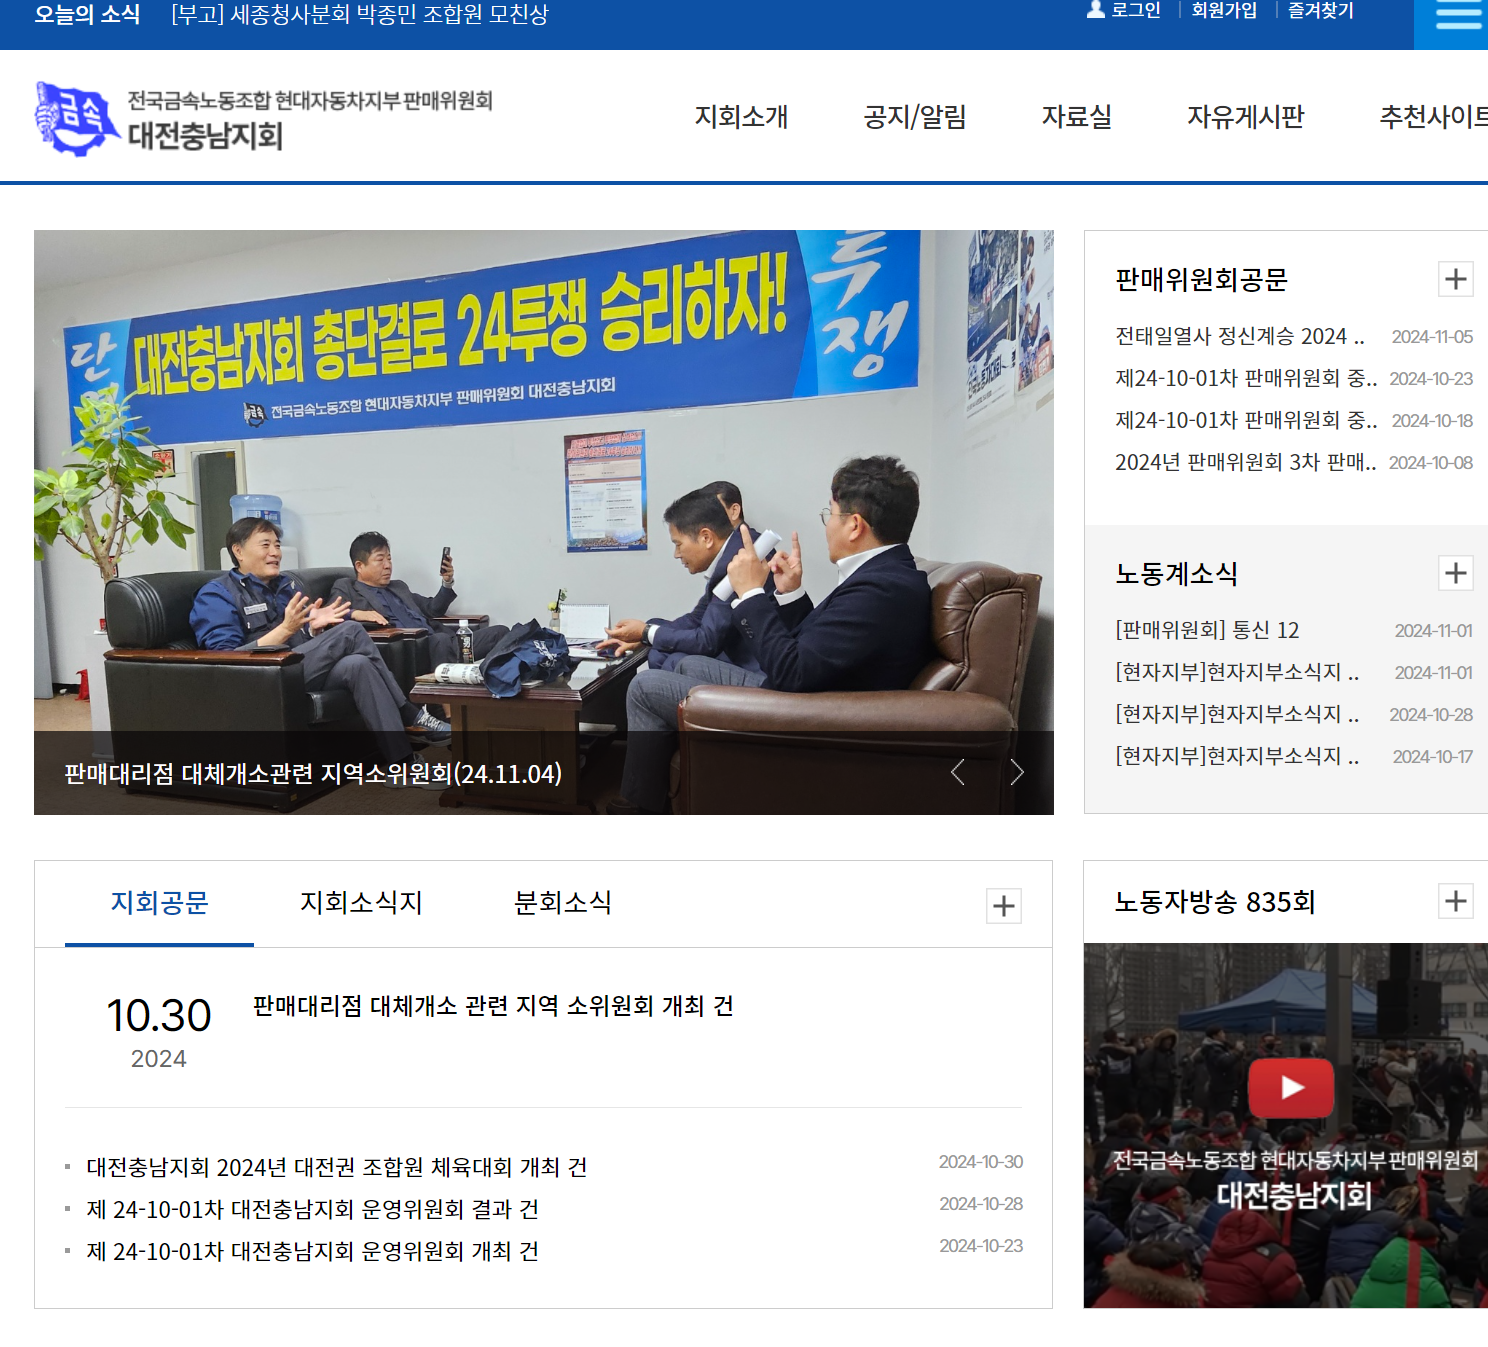1488x1347 pixels.
Task: Open 현자지부소식지 post dated 2024-10-28
Action: 1237,715
